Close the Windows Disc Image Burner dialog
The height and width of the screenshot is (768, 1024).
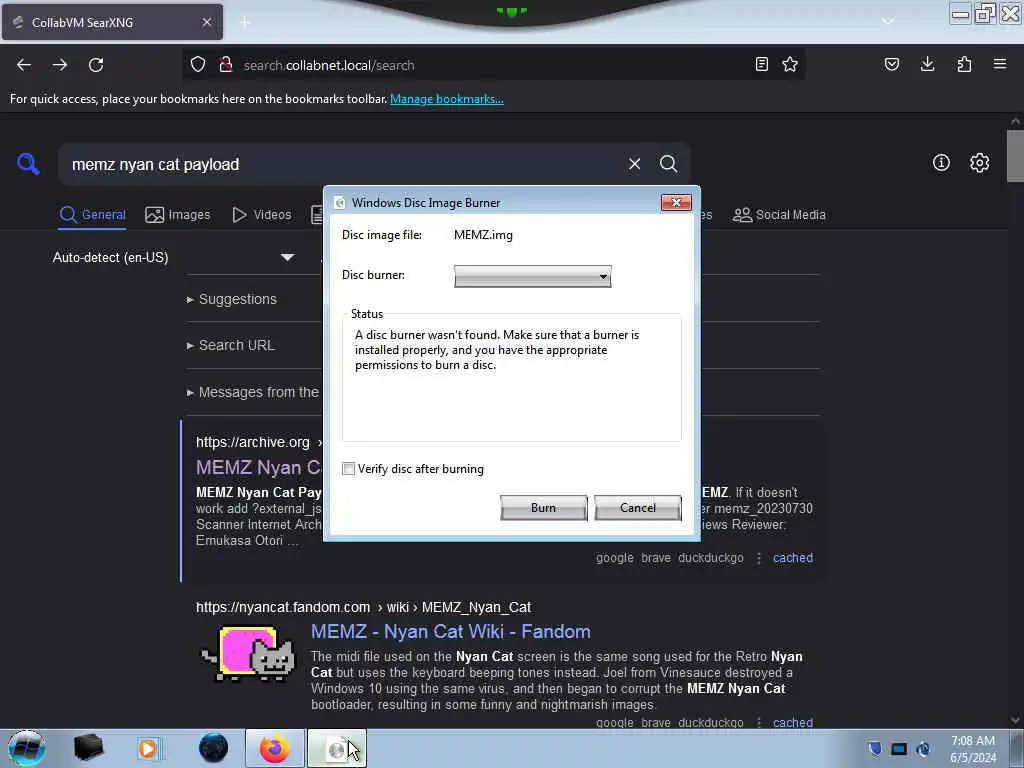click(x=676, y=202)
